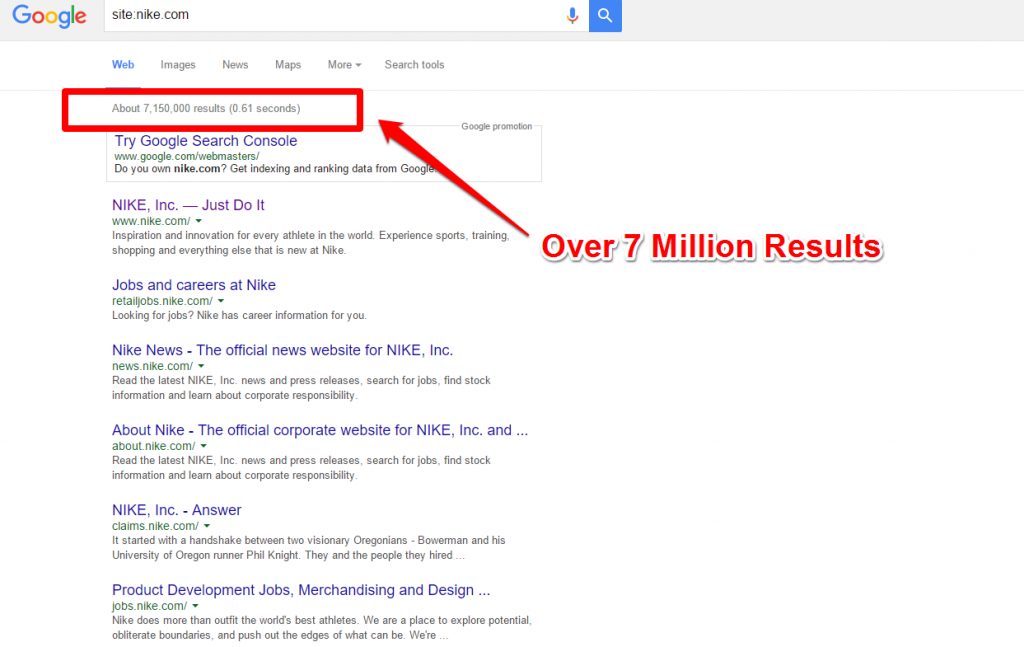Expand arrow next to news.nike.com/
Image resolution: width=1024 pixels, height=647 pixels.
coord(201,366)
